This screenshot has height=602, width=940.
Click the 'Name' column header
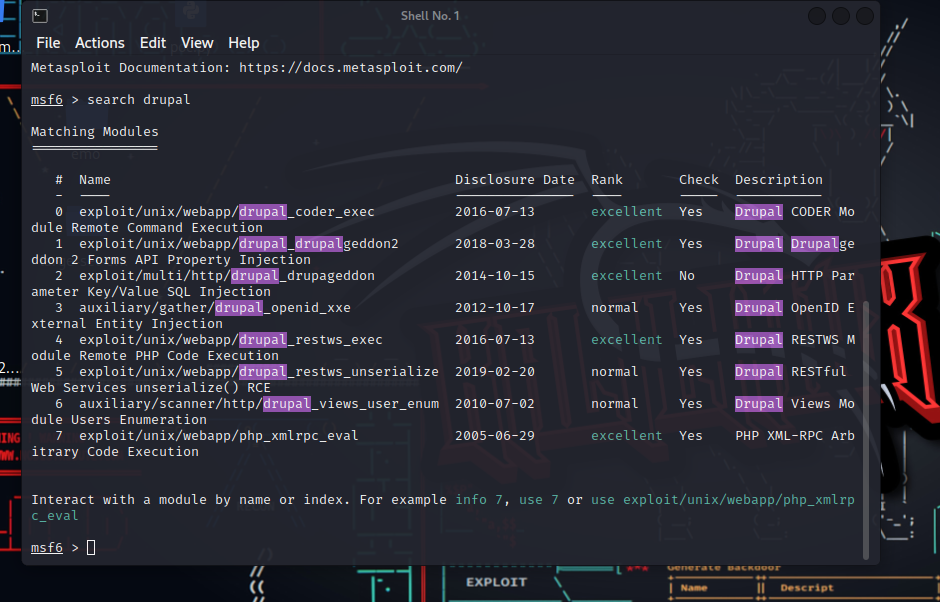95,180
